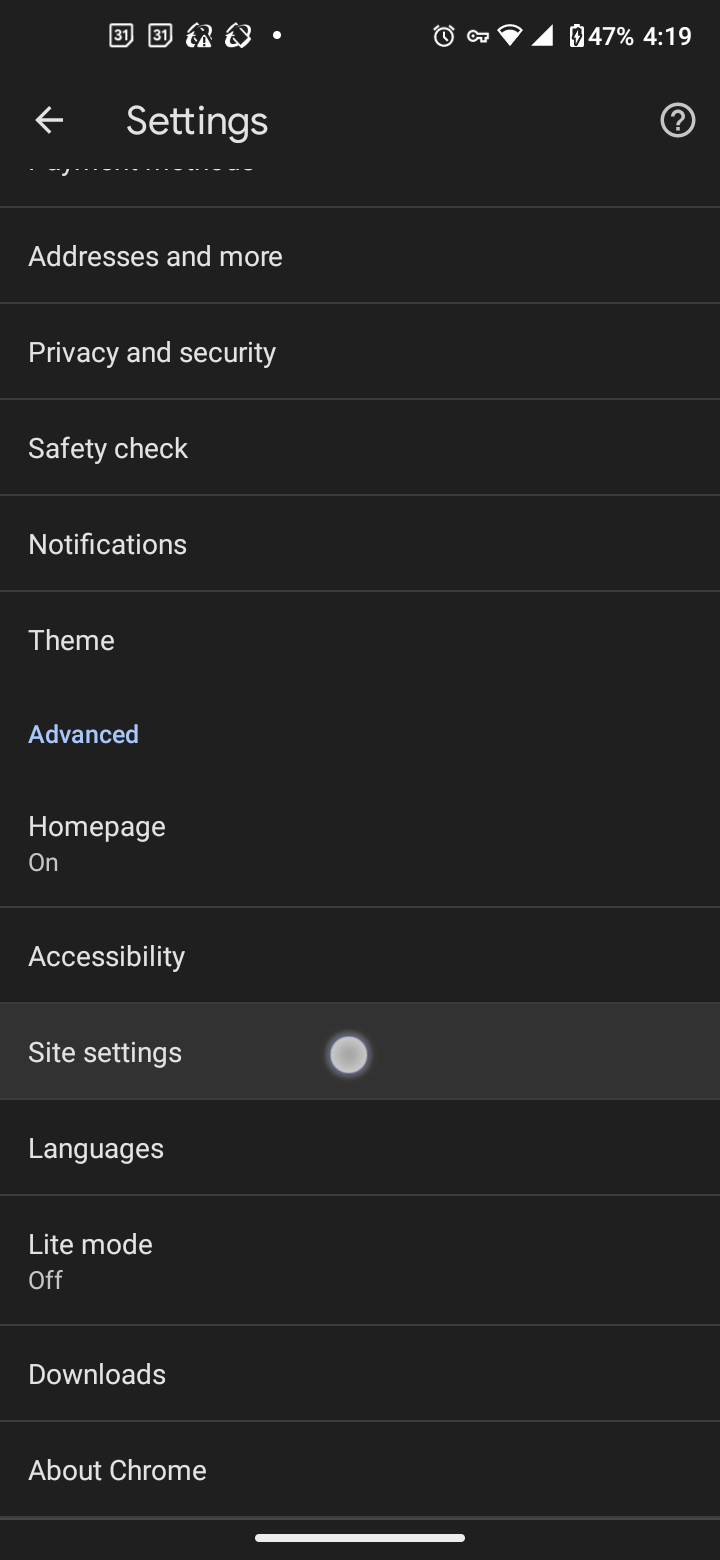Image resolution: width=720 pixels, height=1560 pixels.
Task: Select Site settings entry
Action: [x=360, y=1052]
